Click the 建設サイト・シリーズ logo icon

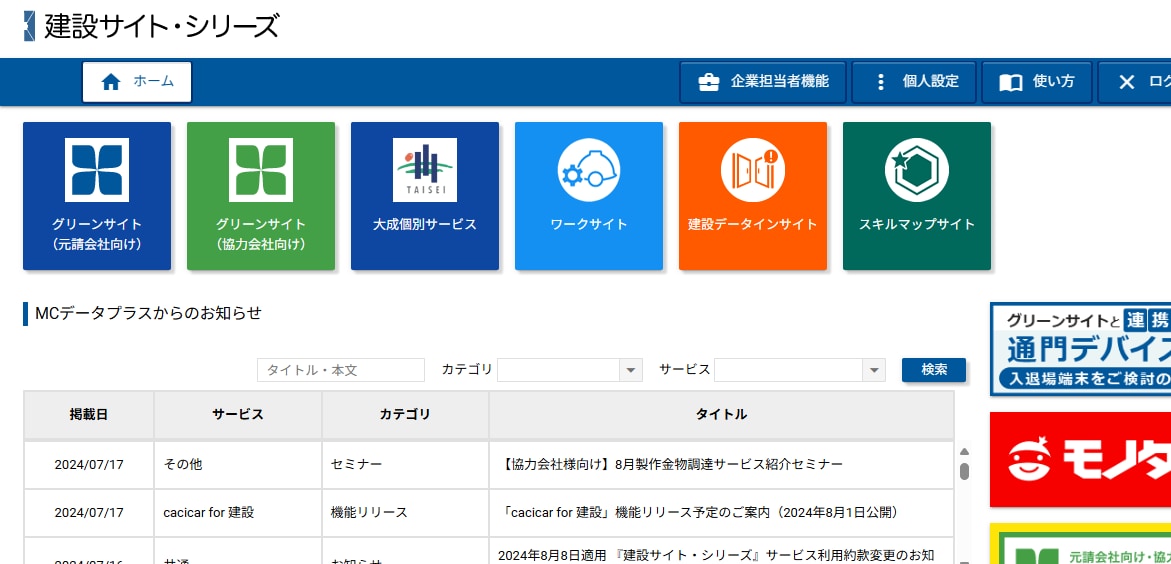tap(29, 26)
